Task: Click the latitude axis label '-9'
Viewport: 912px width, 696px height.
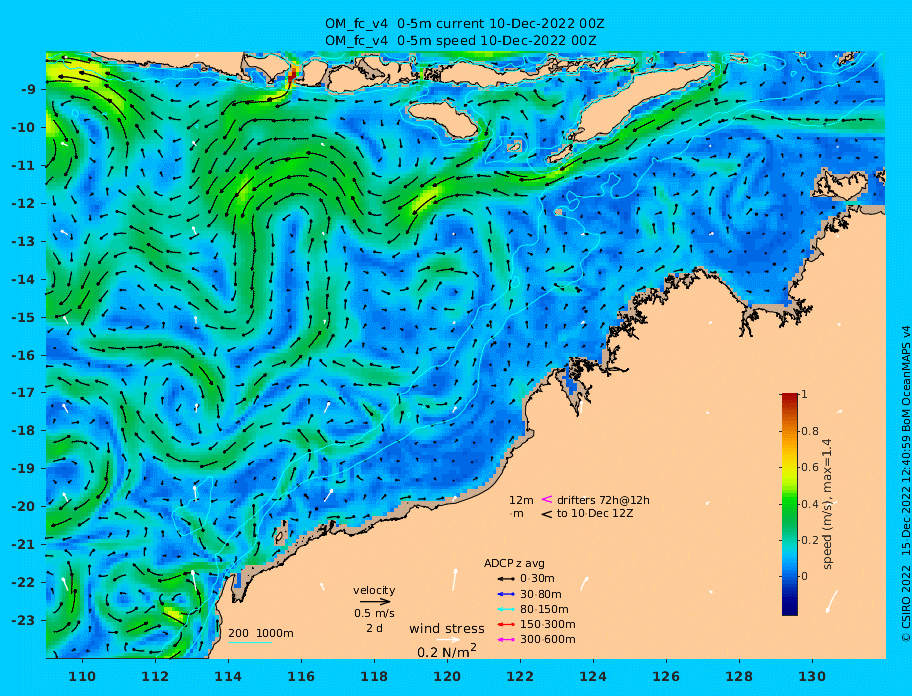Action: point(29,89)
